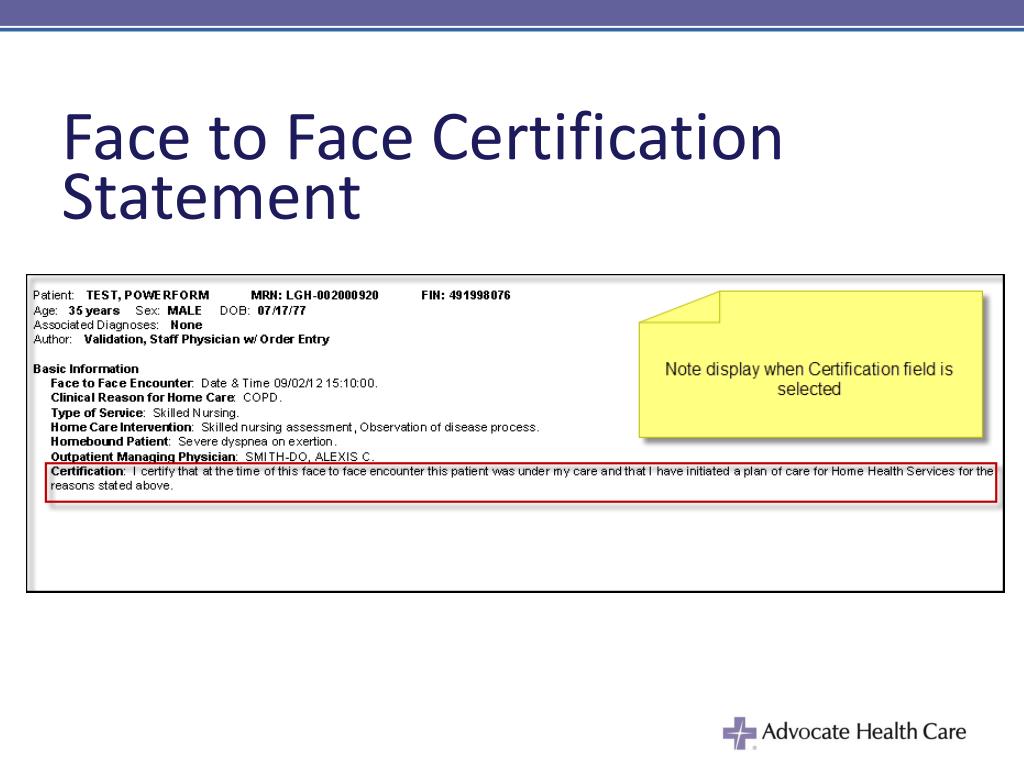Click 'Skilled nursing assessment, Observation of disease process'
Image resolution: width=1024 pixels, height=768 pixels.
369,427
